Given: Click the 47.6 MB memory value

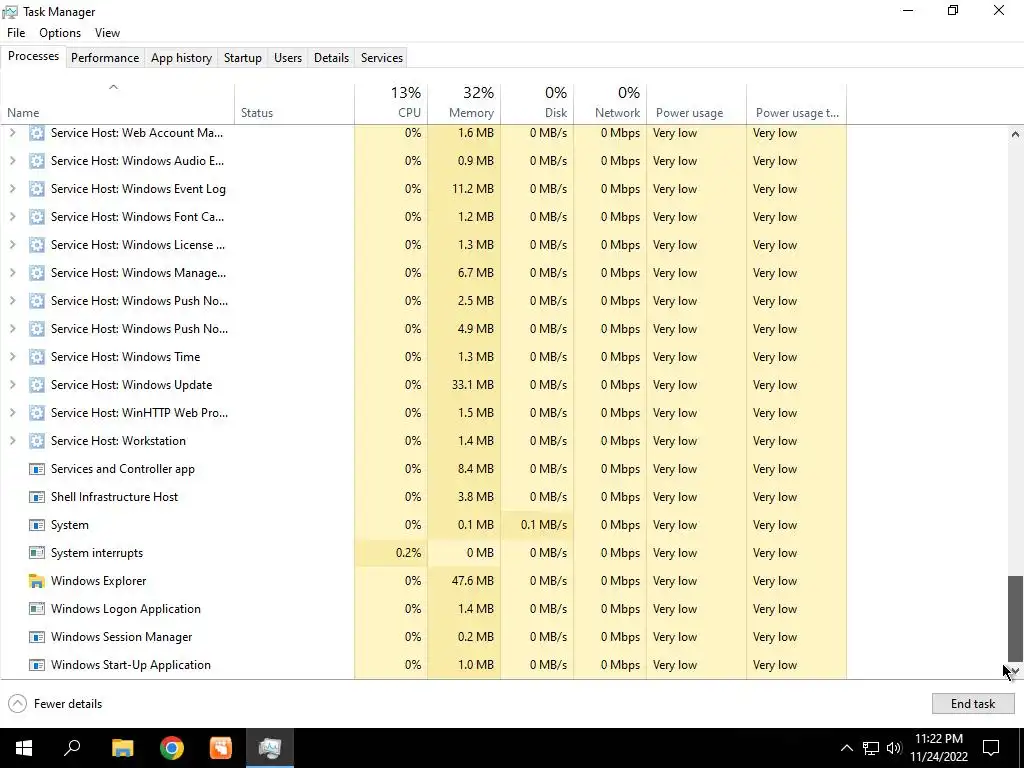Looking at the screenshot, I should click(x=473, y=581).
